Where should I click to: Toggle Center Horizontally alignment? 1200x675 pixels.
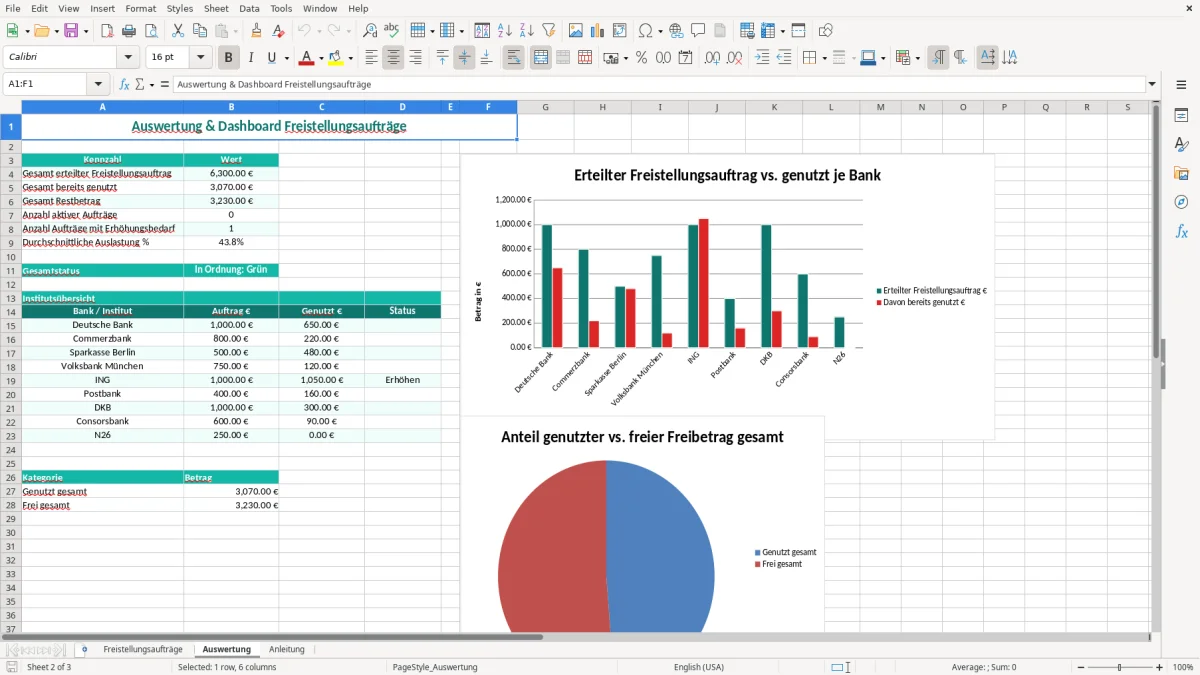[393, 58]
